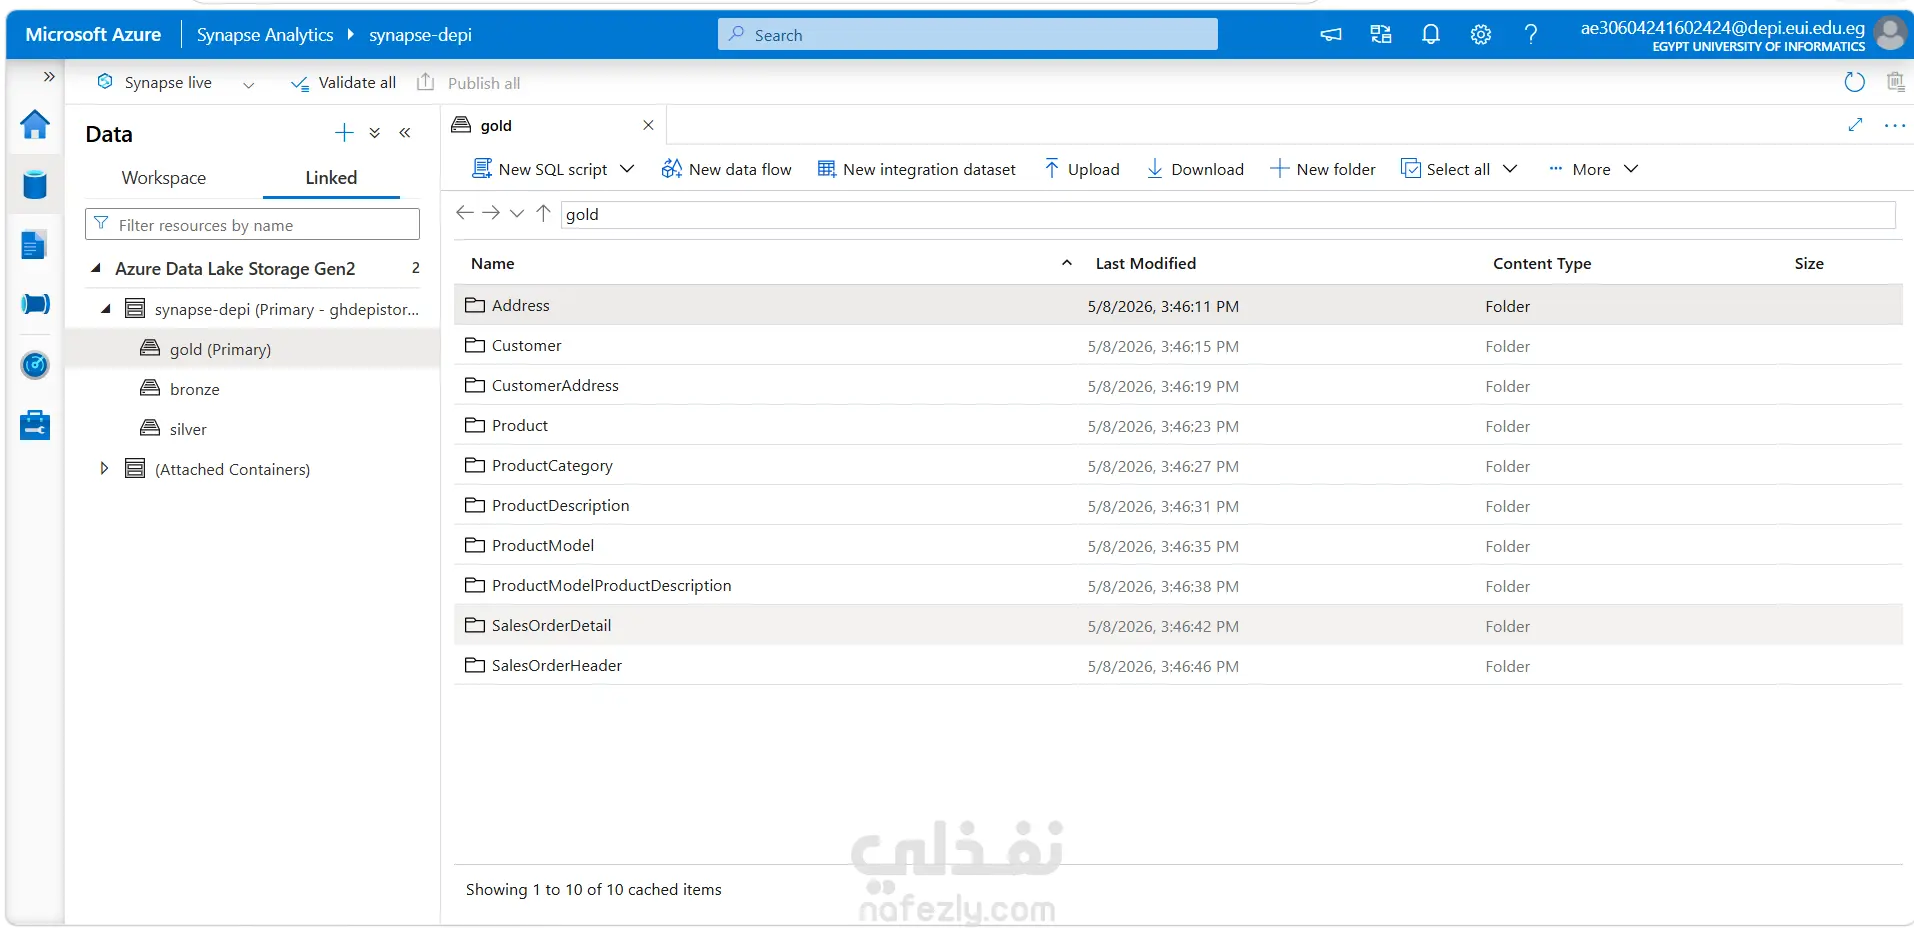Select the Customer folder row
Image resolution: width=1914 pixels, height=929 pixels.
pos(1178,345)
